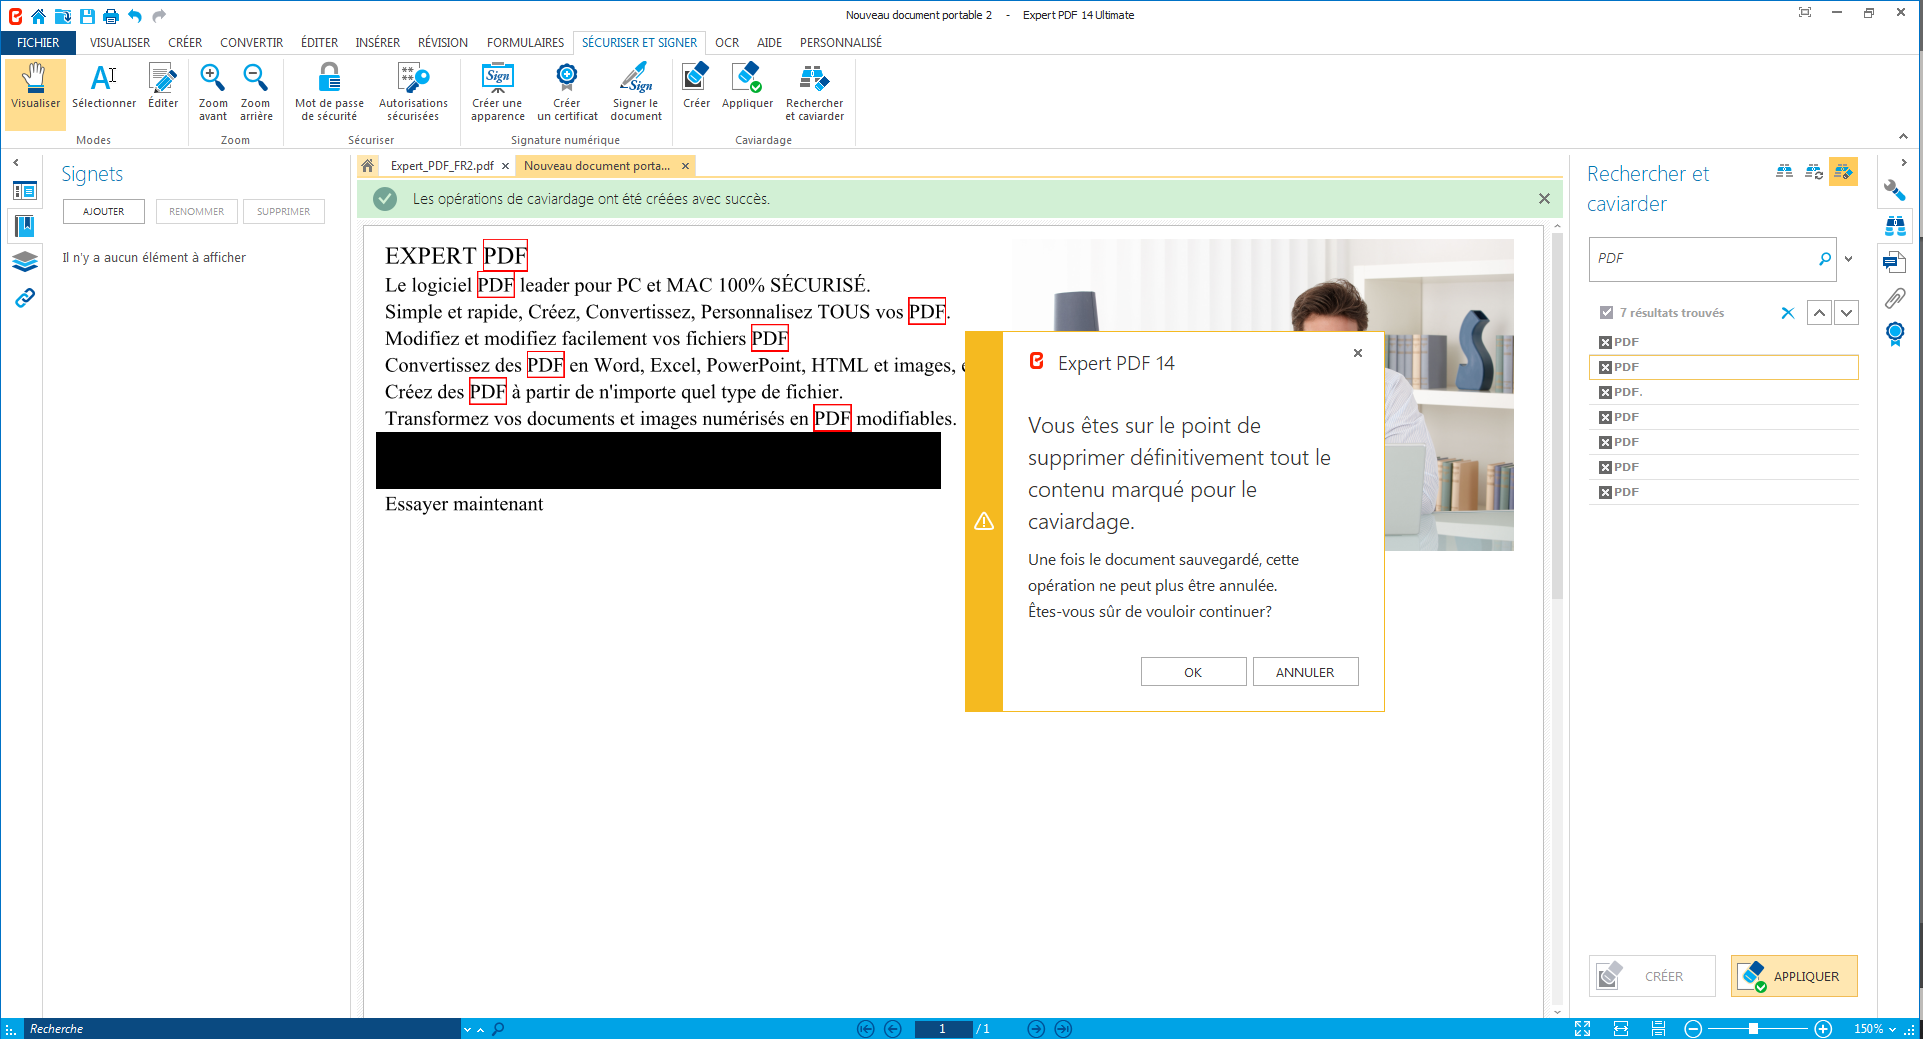
Task: Click the Save icon in title bar
Action: pos(87,15)
